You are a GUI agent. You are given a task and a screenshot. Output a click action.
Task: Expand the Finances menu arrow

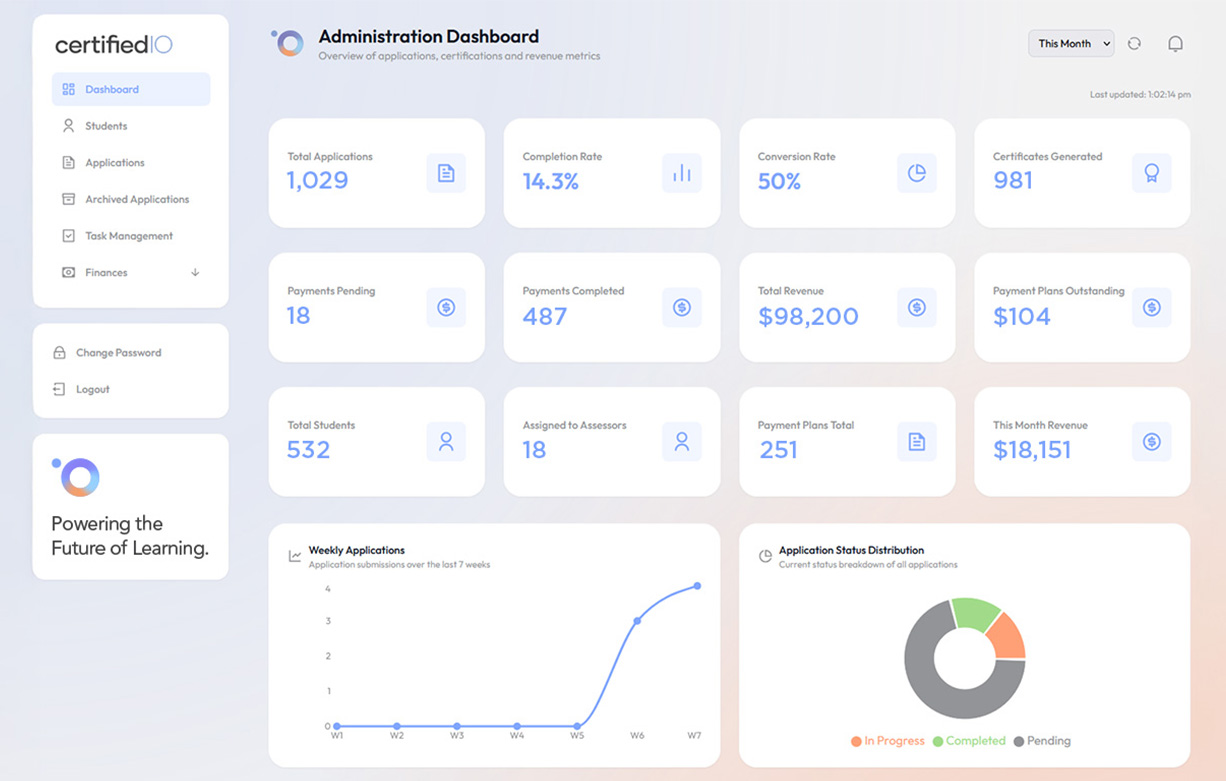coord(195,273)
